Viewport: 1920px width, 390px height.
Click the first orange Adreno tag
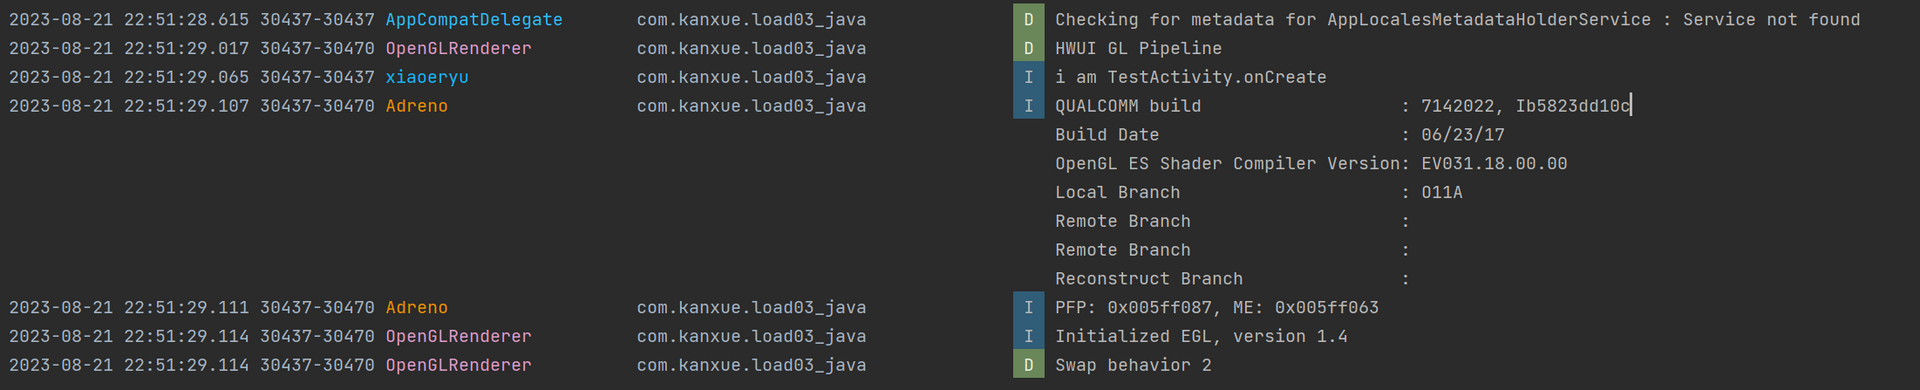pyautogui.click(x=416, y=106)
